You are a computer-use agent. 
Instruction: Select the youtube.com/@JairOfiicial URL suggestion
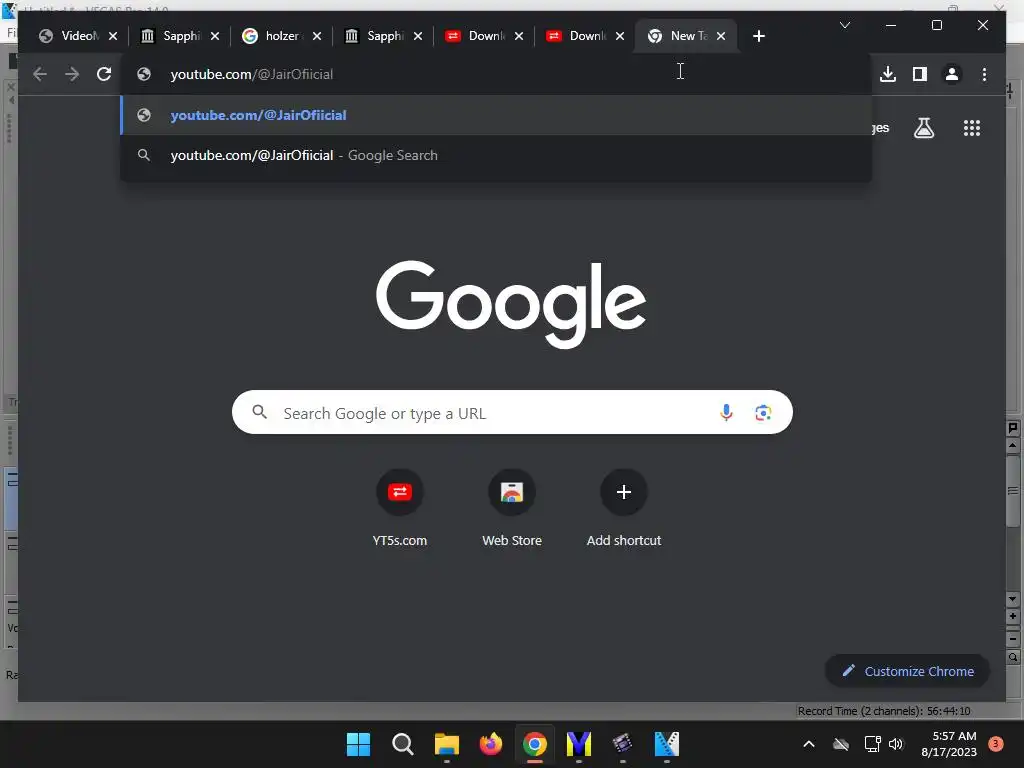pyautogui.click(x=496, y=115)
